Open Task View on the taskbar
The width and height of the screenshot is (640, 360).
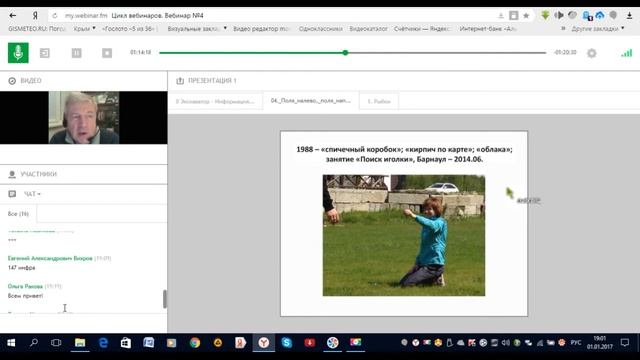point(56,343)
